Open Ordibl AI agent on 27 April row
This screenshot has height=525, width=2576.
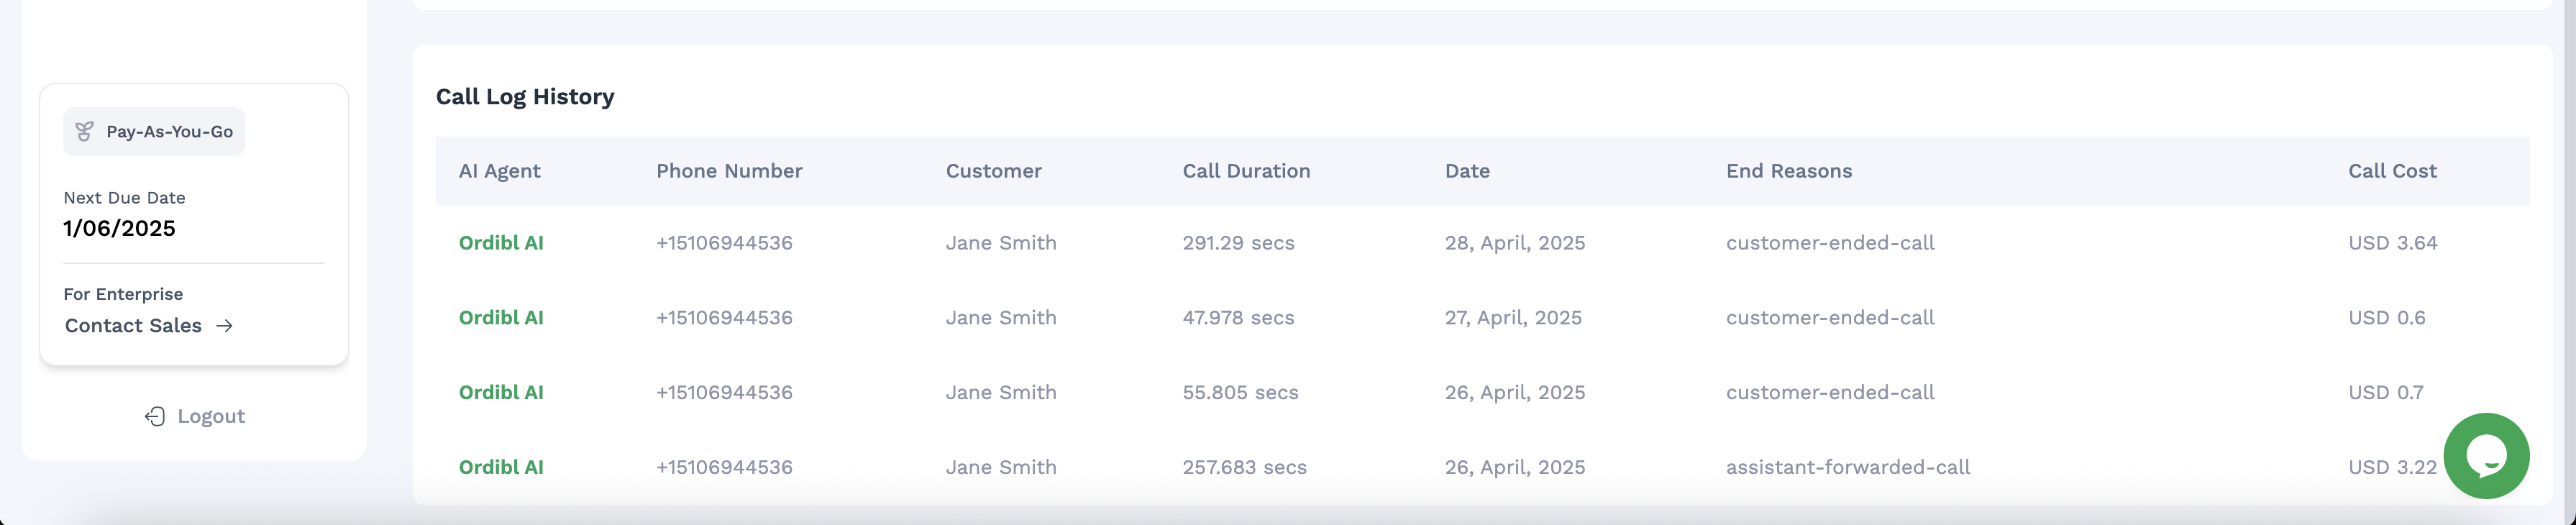[501, 318]
